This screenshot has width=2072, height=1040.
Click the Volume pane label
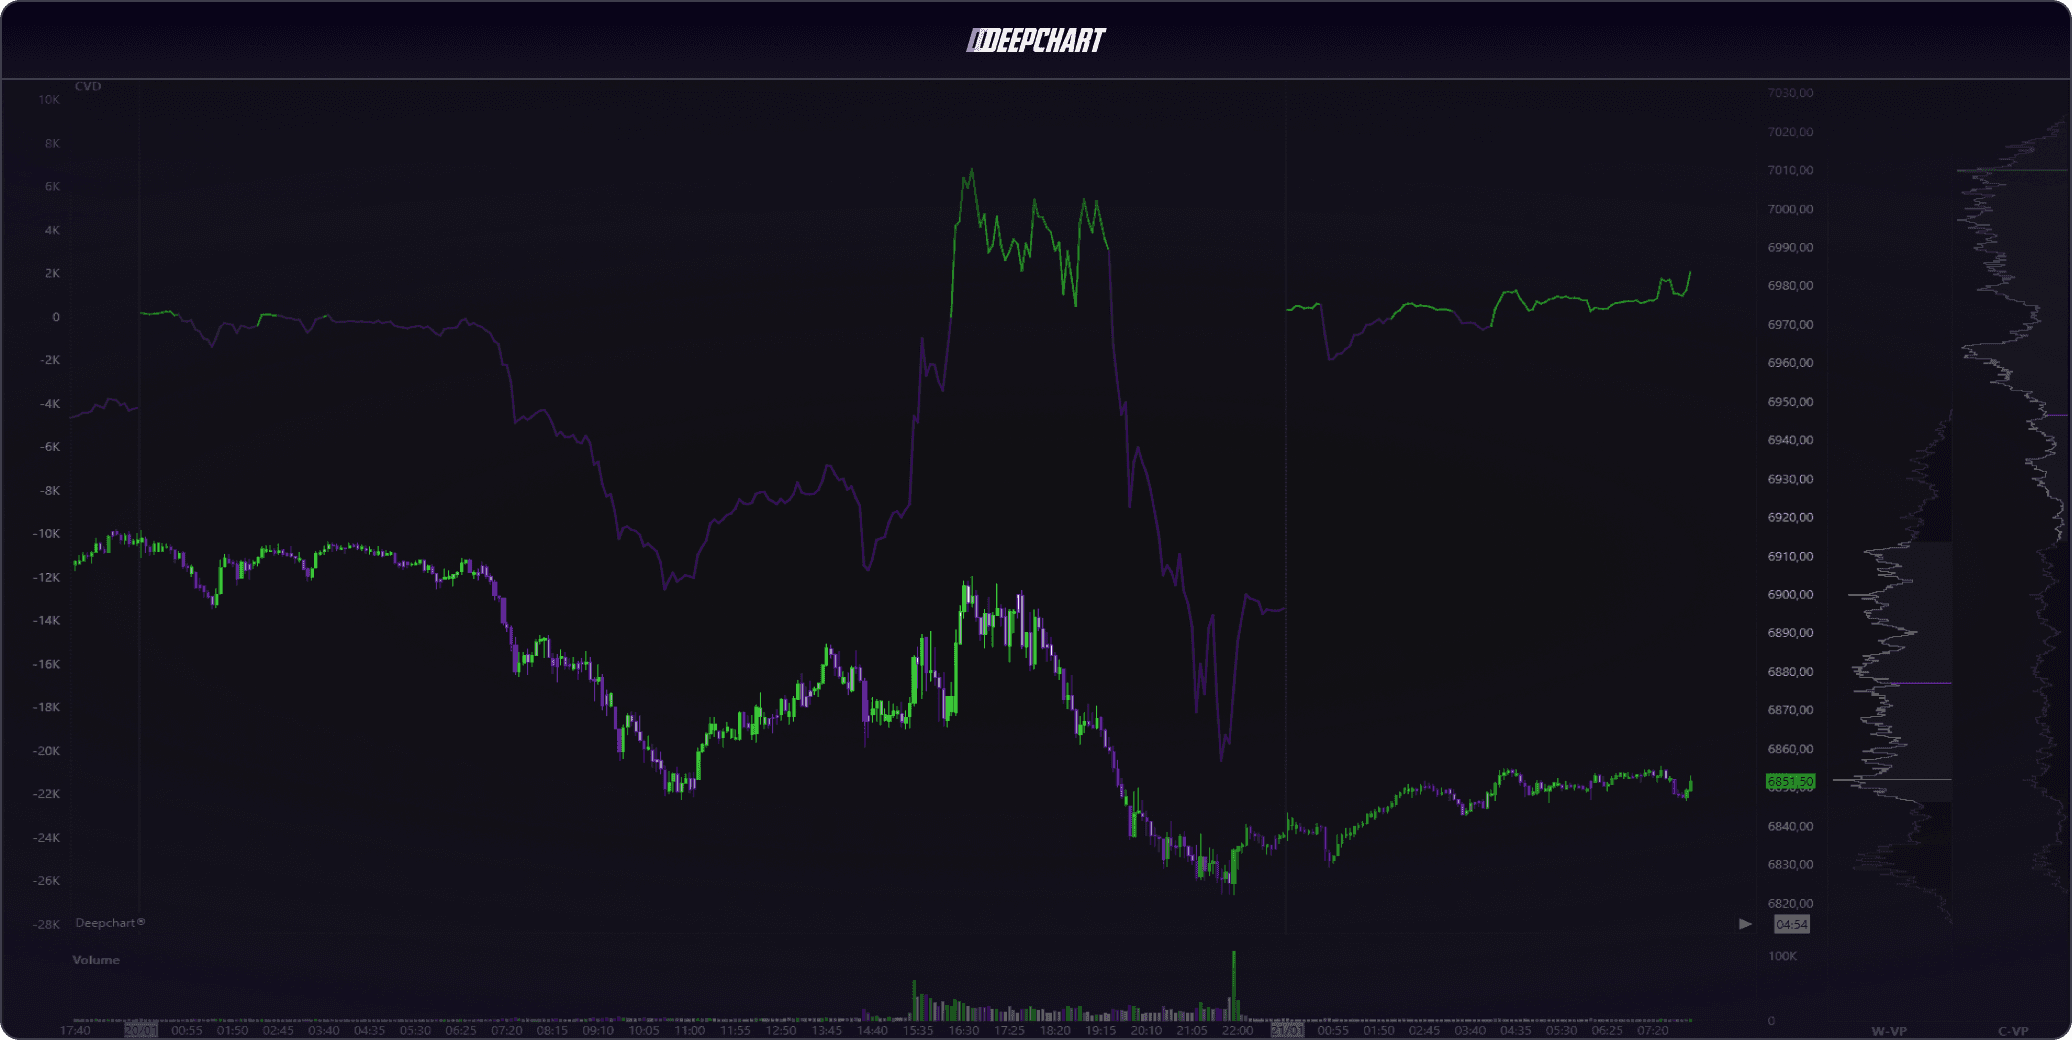pyautogui.click(x=96, y=960)
